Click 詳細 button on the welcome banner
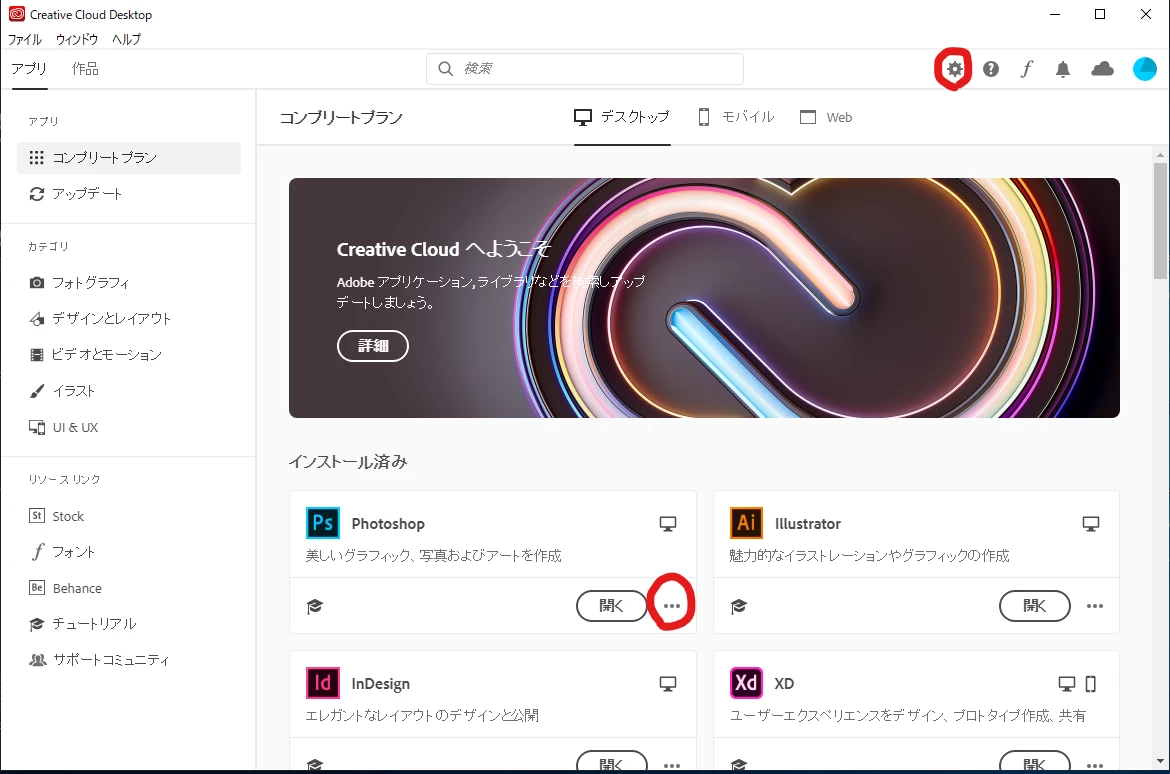The height and width of the screenshot is (774, 1170). [x=373, y=346]
